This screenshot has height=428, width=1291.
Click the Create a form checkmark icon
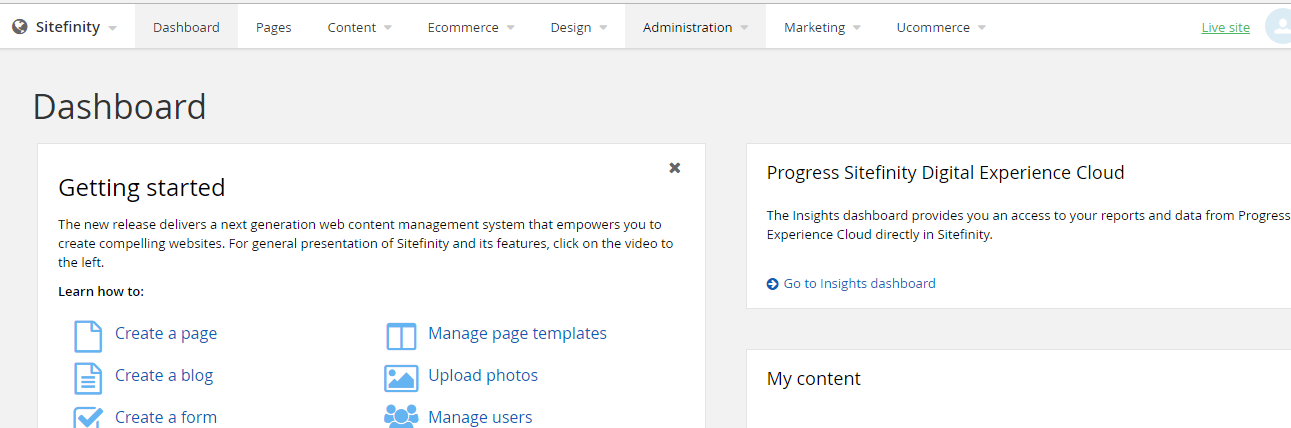coord(88,417)
